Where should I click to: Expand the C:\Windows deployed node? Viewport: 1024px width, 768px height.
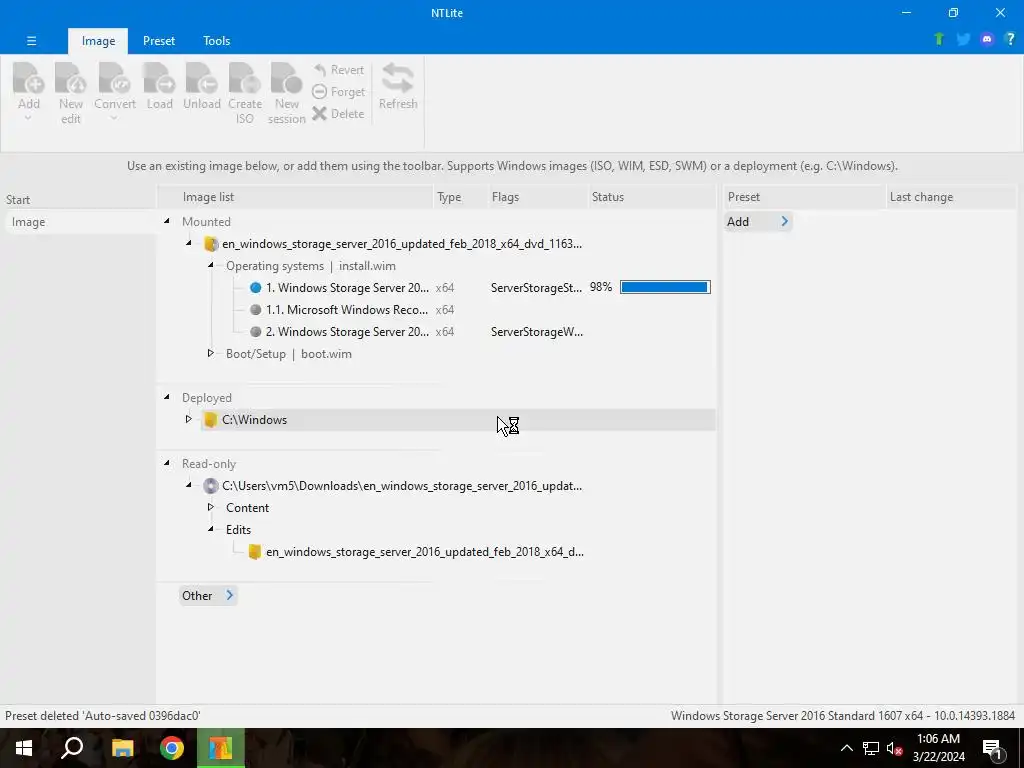[x=189, y=419]
